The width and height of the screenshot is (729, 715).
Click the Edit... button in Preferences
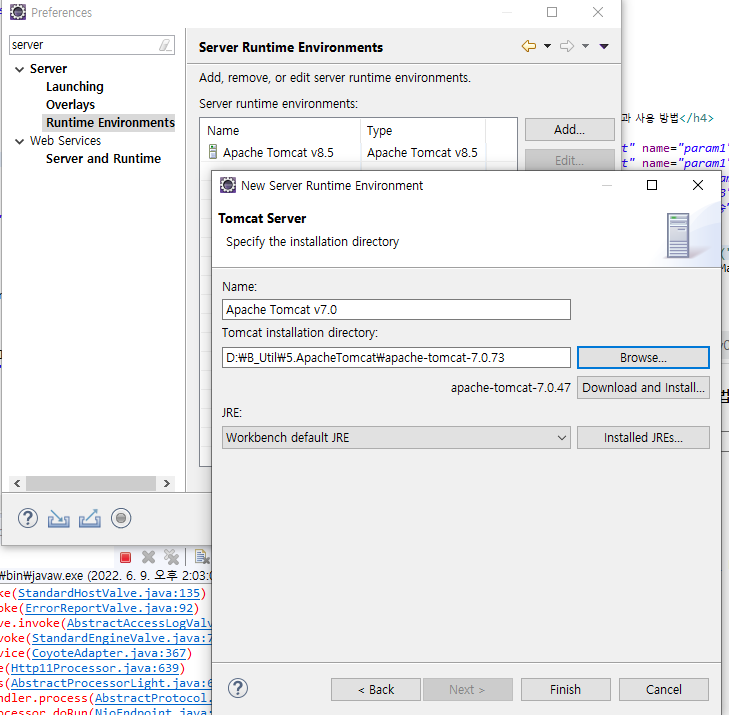[570, 160]
